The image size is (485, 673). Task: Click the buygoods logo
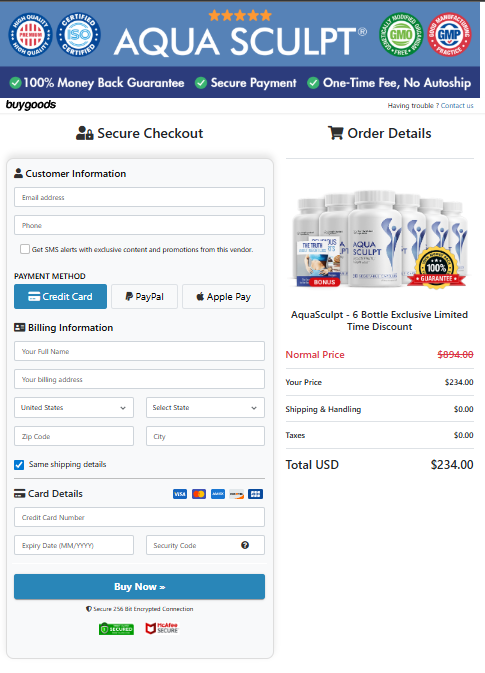click(31, 105)
